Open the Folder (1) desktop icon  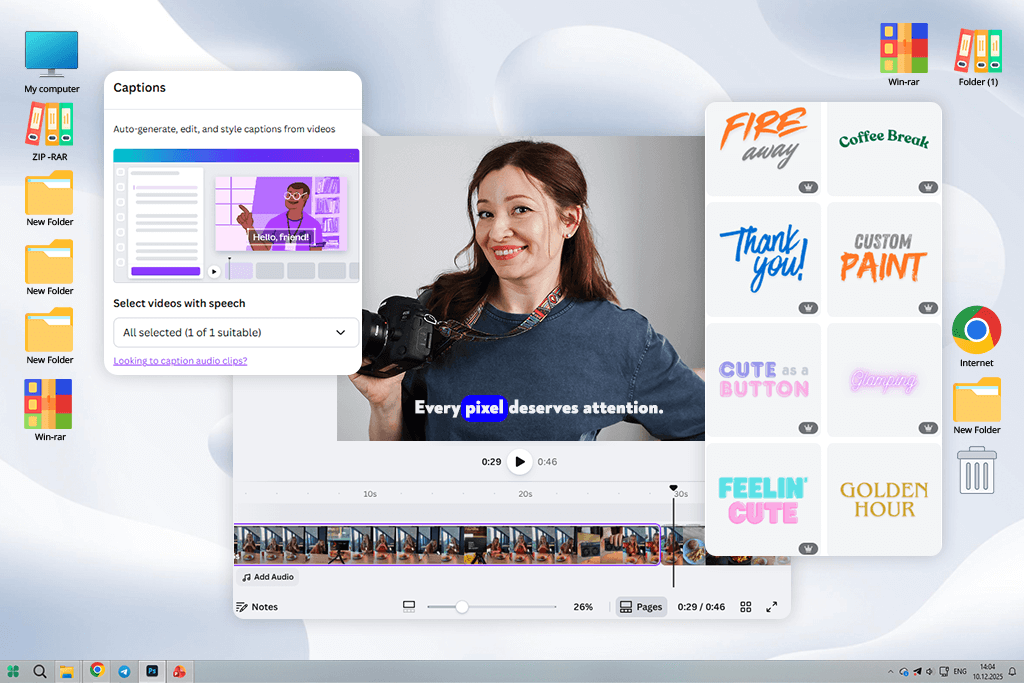point(978,57)
